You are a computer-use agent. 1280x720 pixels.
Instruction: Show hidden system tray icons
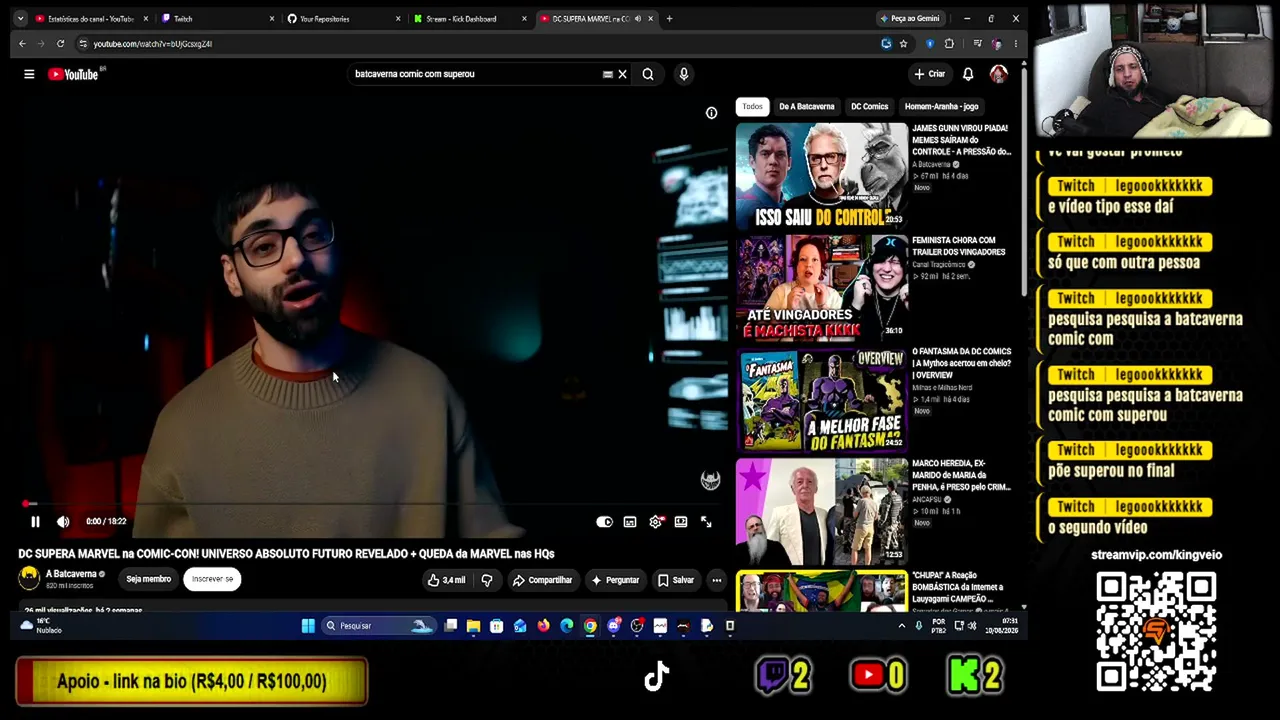(x=901, y=626)
